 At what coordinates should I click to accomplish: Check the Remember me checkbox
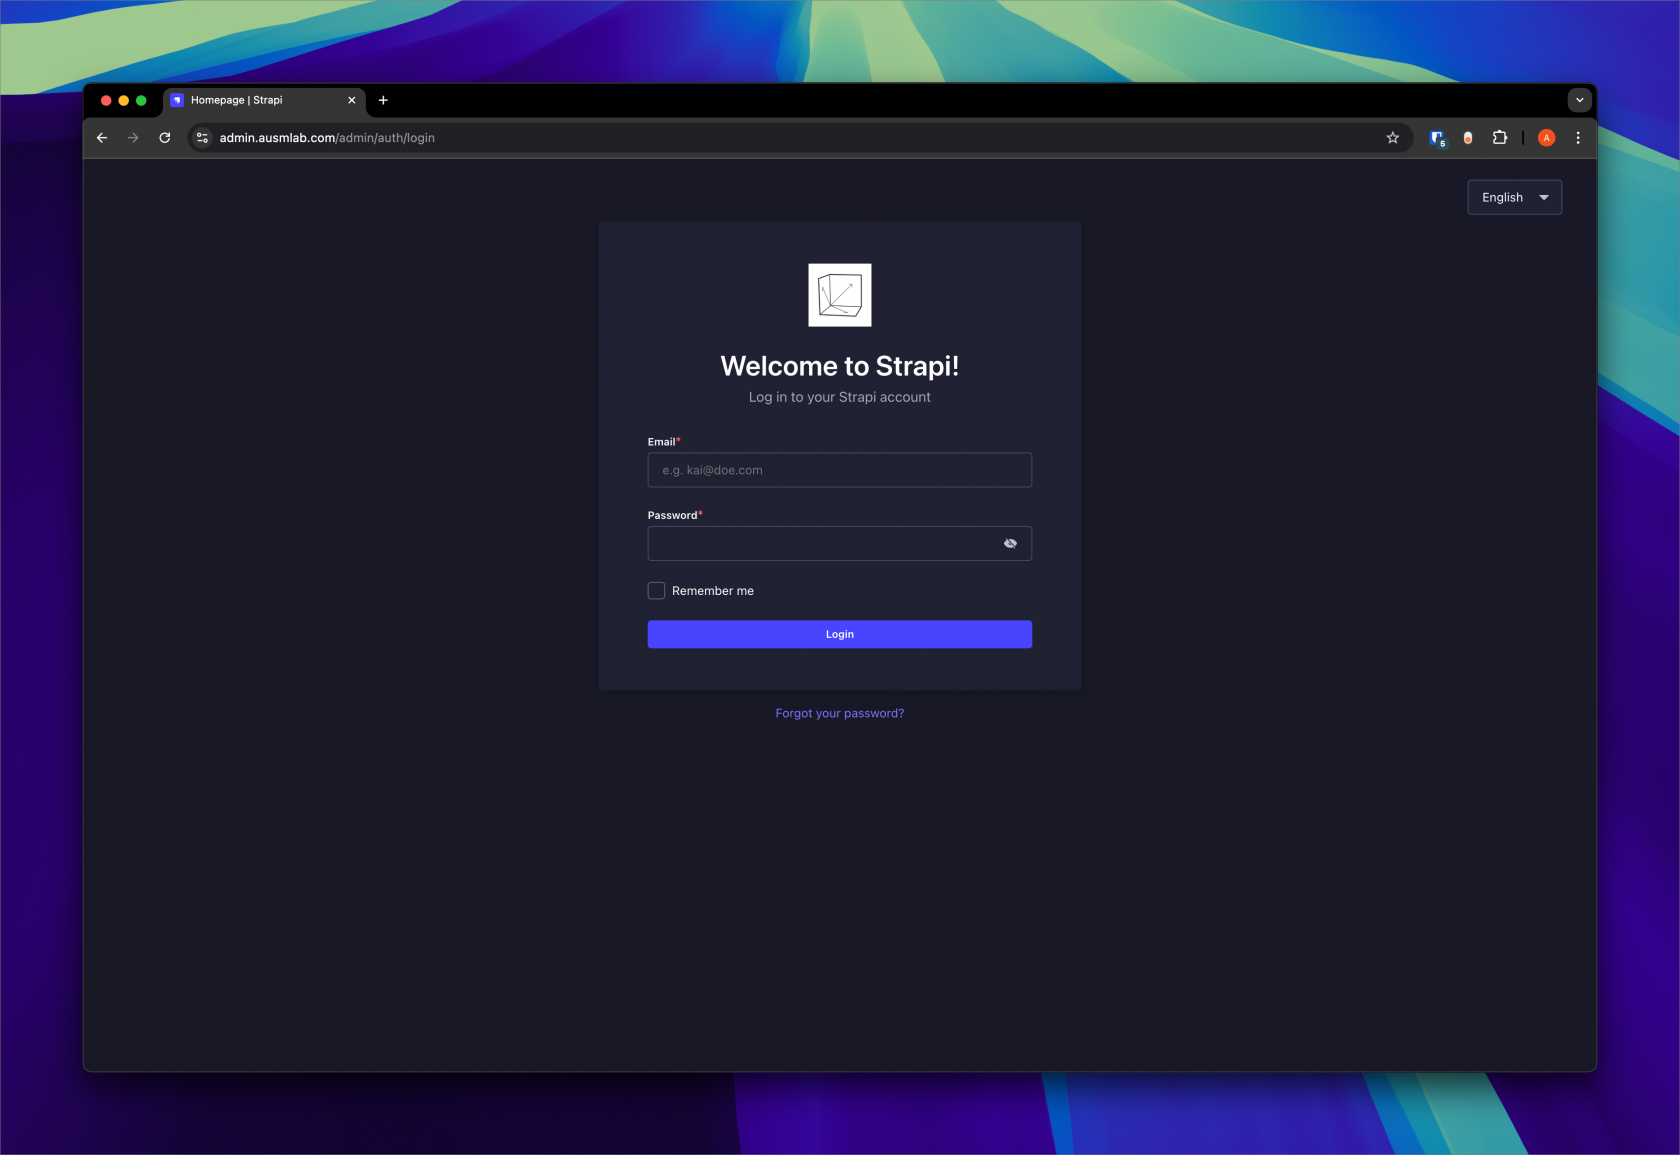657,591
